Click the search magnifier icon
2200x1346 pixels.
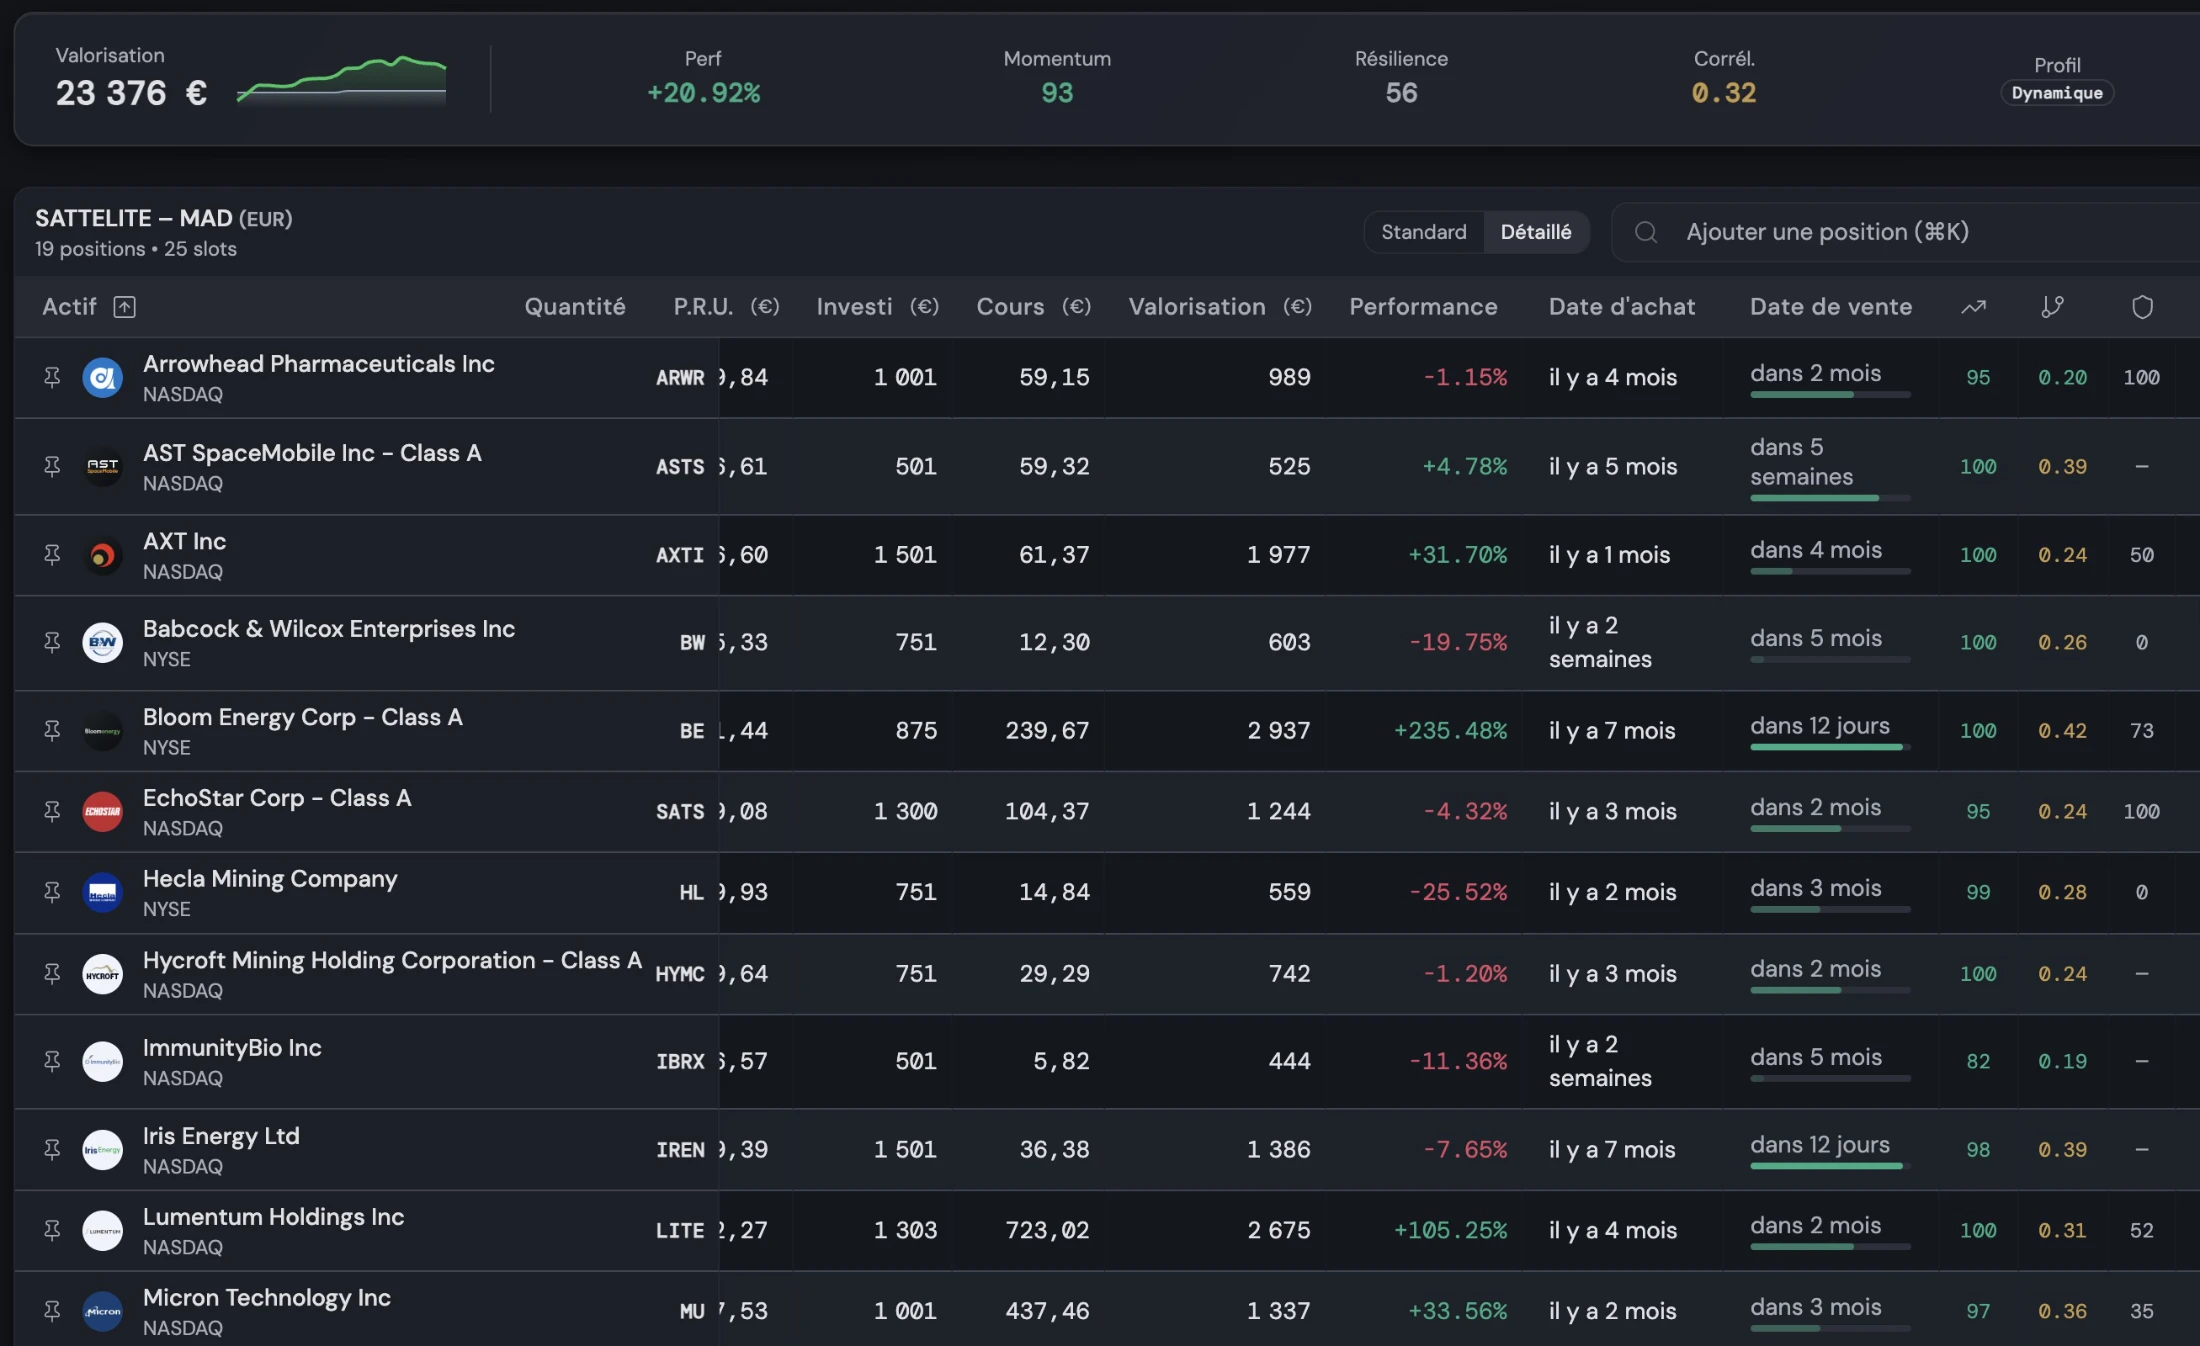pyautogui.click(x=1646, y=232)
